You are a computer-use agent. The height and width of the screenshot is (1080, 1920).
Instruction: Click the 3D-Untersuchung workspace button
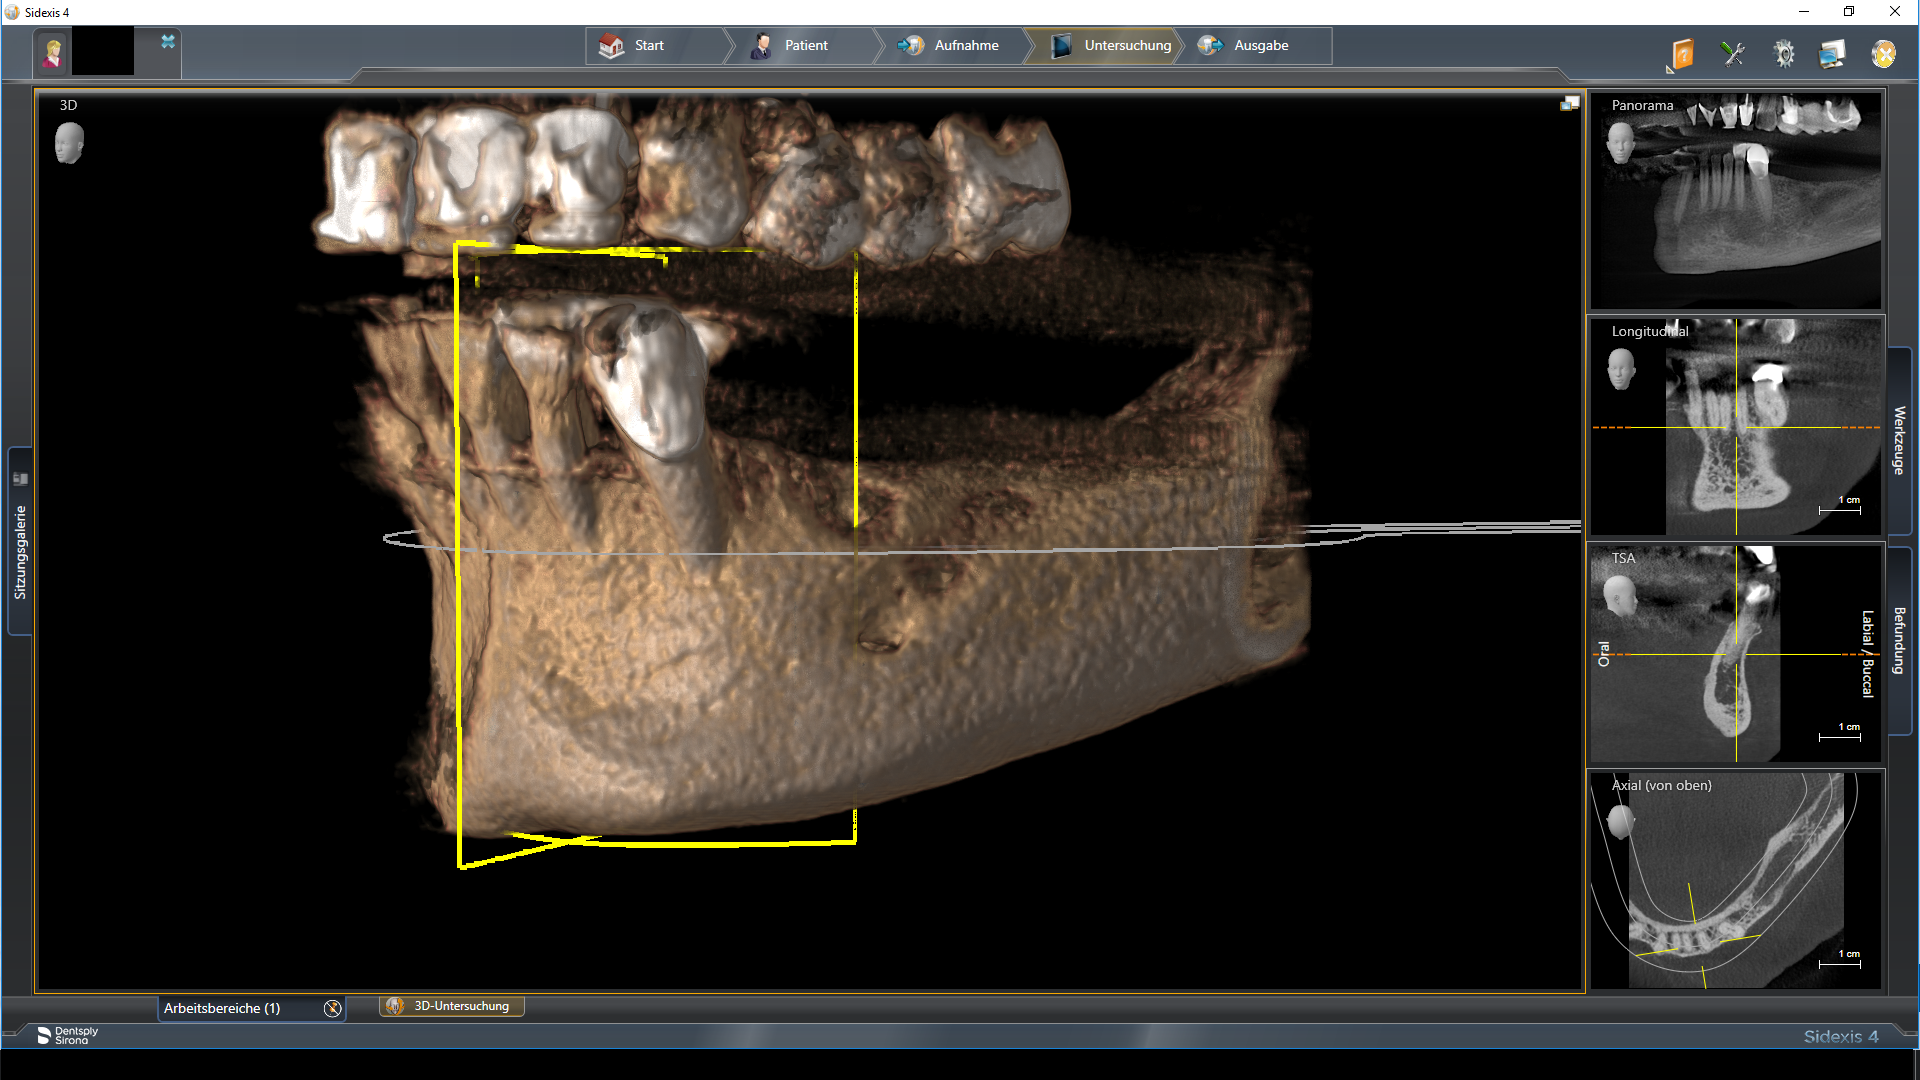coord(452,1006)
